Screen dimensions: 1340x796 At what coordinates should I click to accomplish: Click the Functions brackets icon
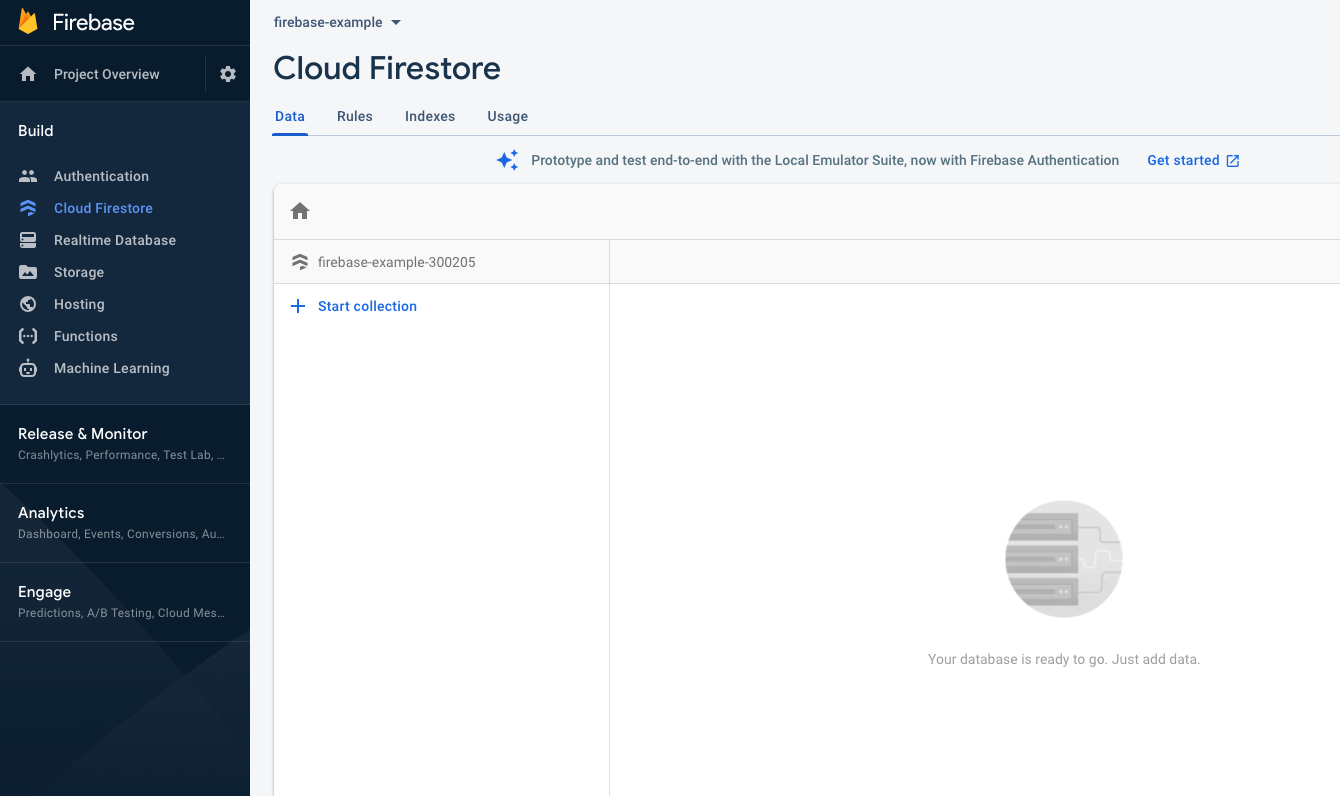(x=28, y=336)
